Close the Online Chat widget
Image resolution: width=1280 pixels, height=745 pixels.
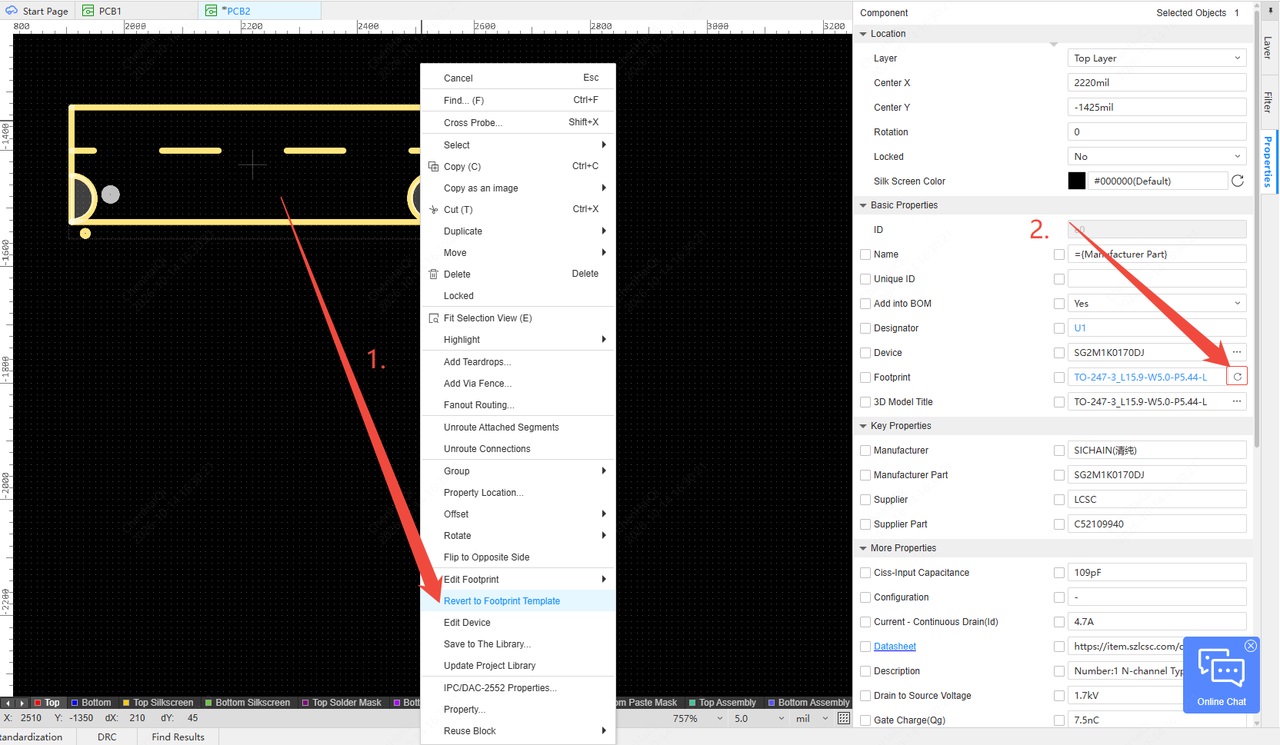(1251, 646)
